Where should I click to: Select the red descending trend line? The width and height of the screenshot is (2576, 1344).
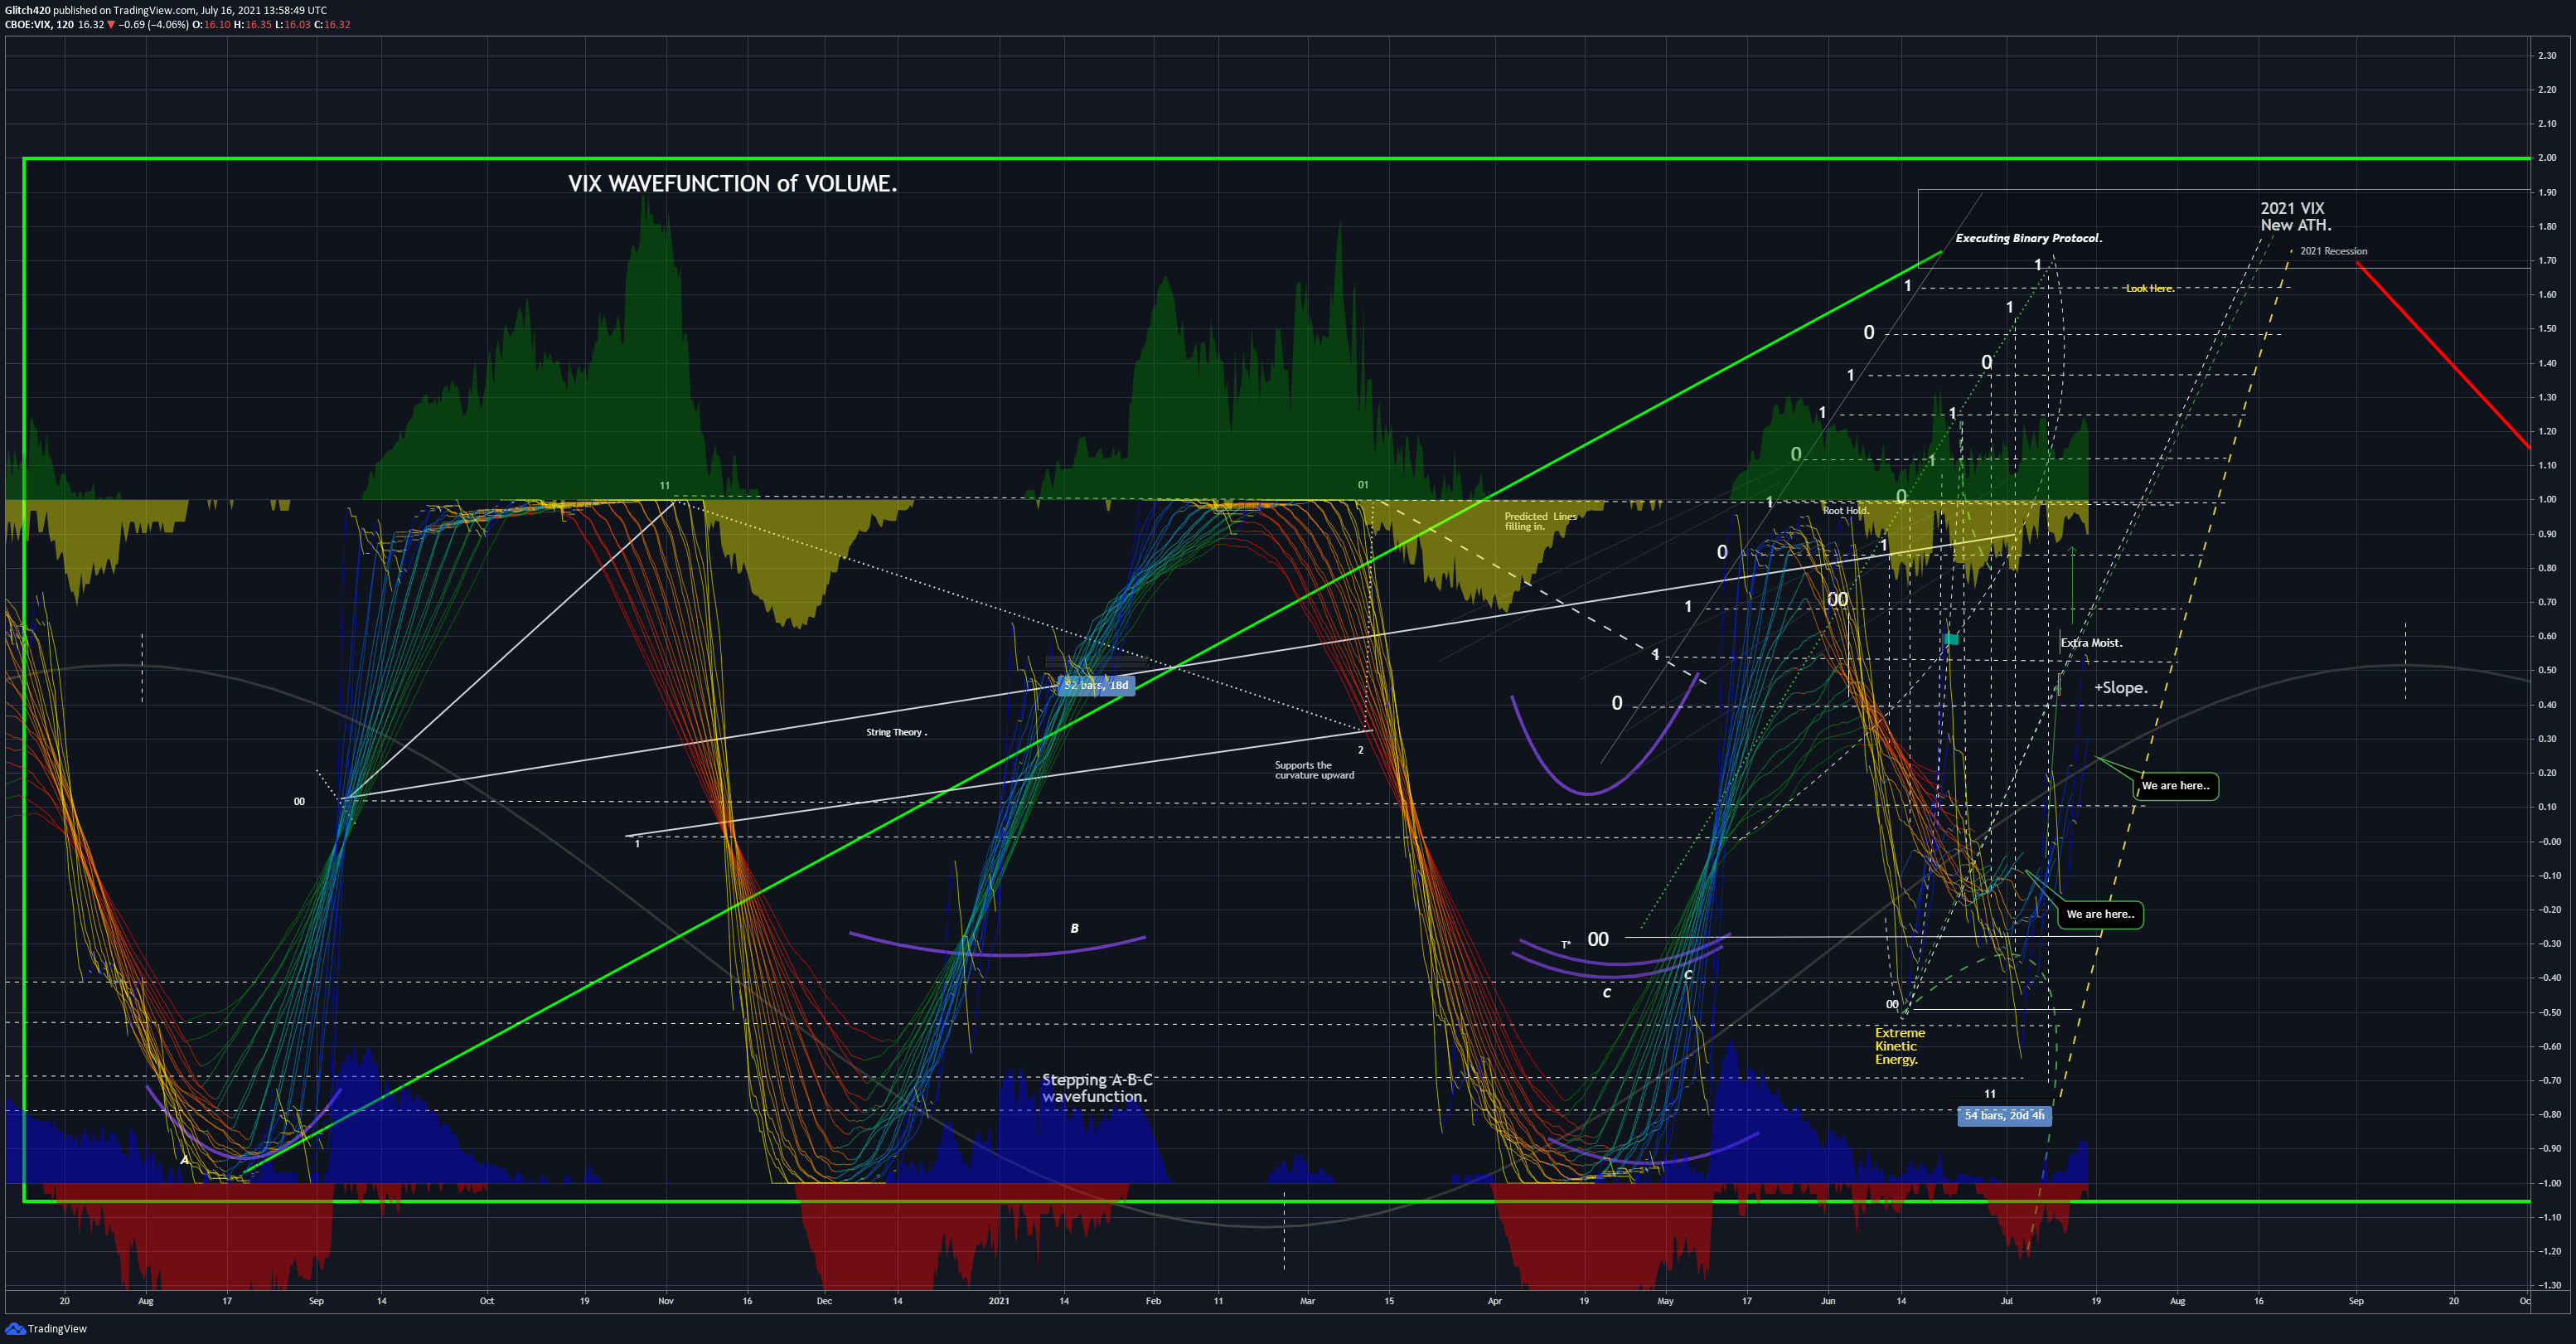(2443, 355)
